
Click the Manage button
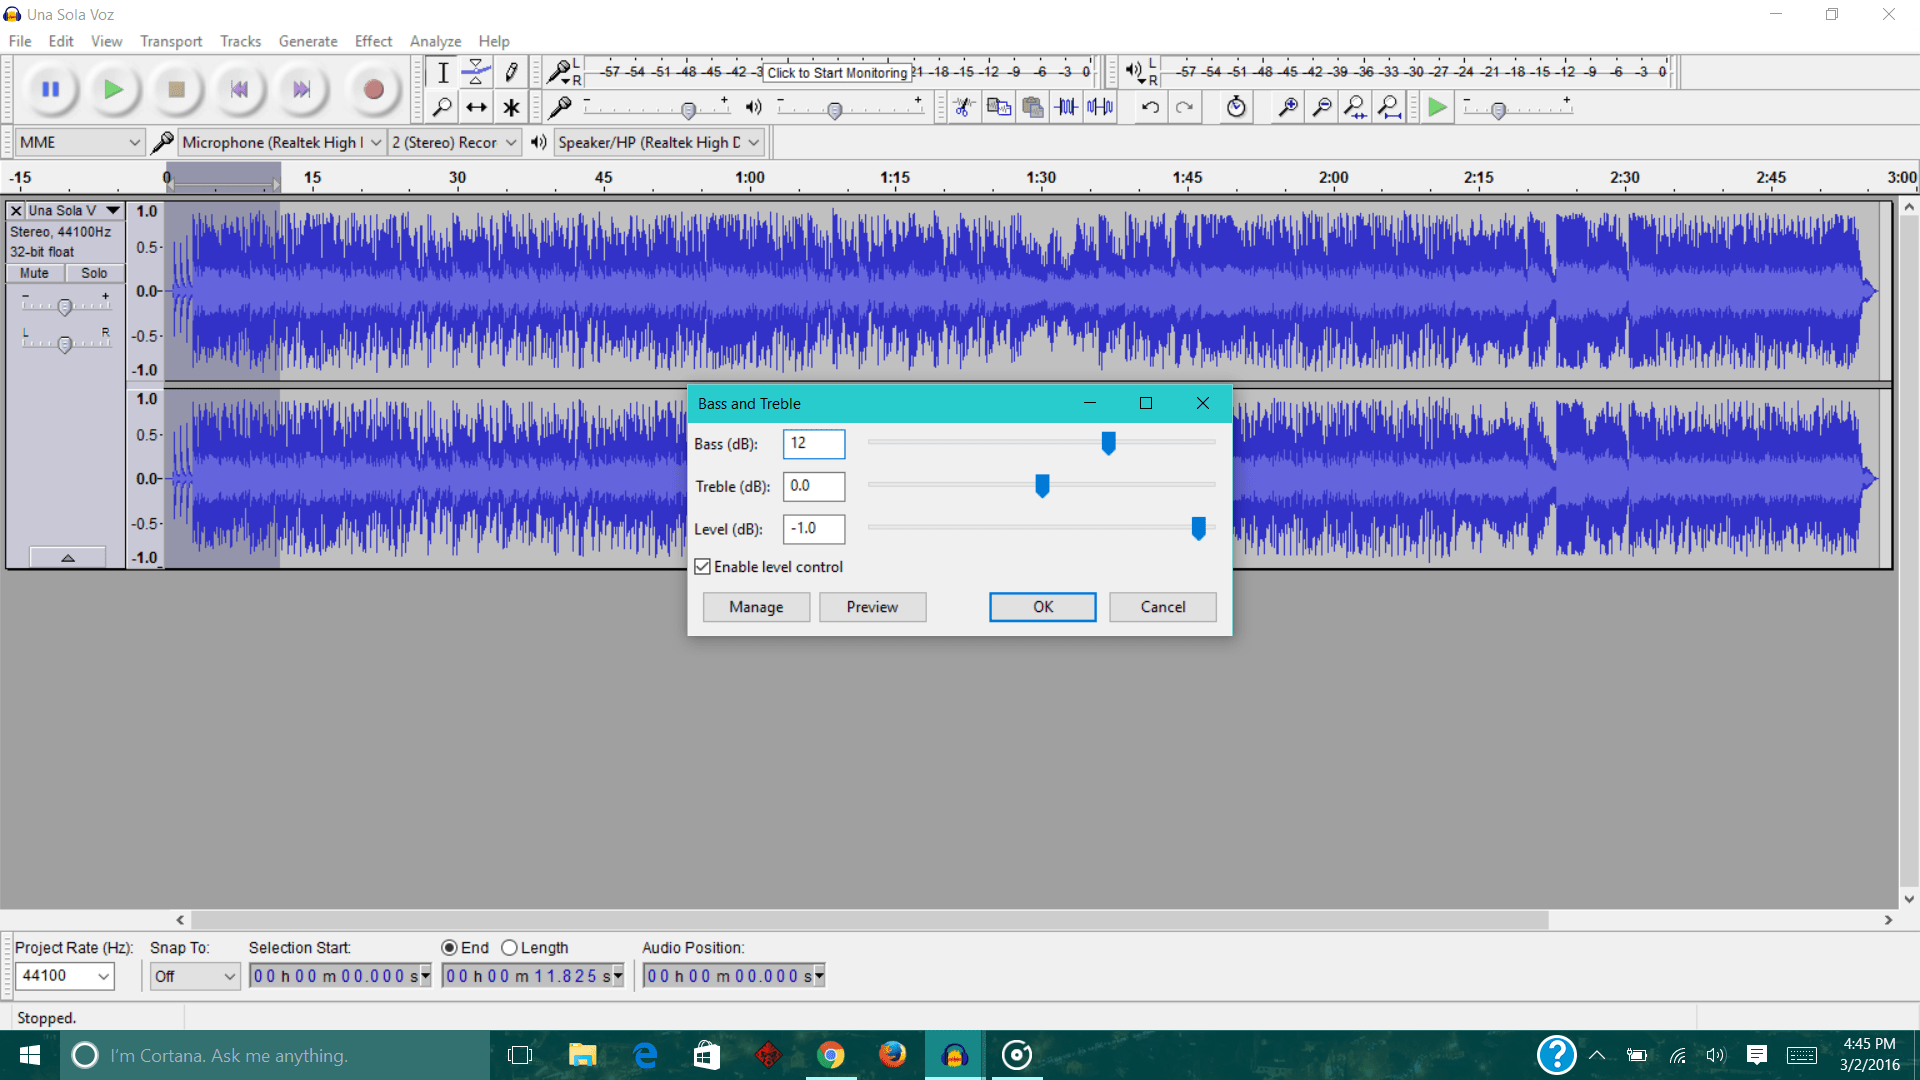point(756,607)
